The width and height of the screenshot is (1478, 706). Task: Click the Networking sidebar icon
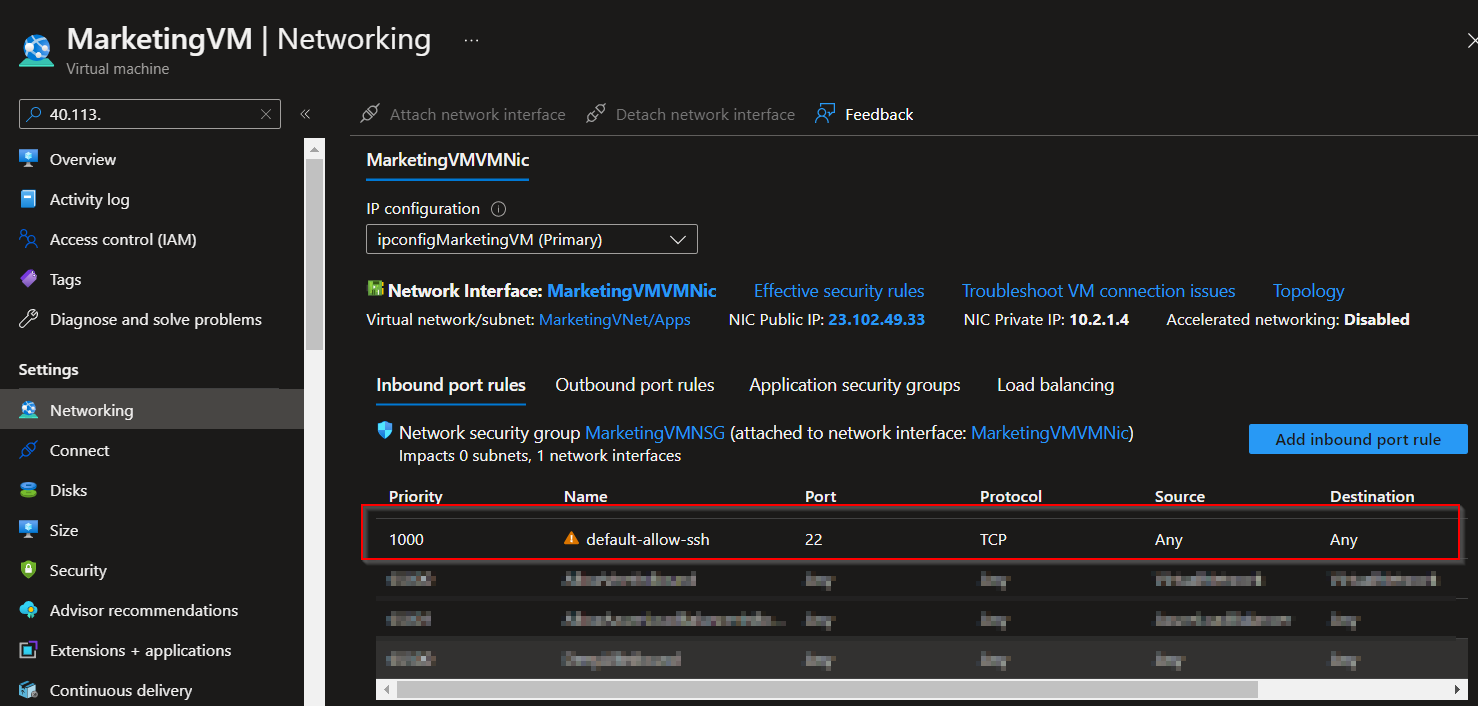(29, 410)
